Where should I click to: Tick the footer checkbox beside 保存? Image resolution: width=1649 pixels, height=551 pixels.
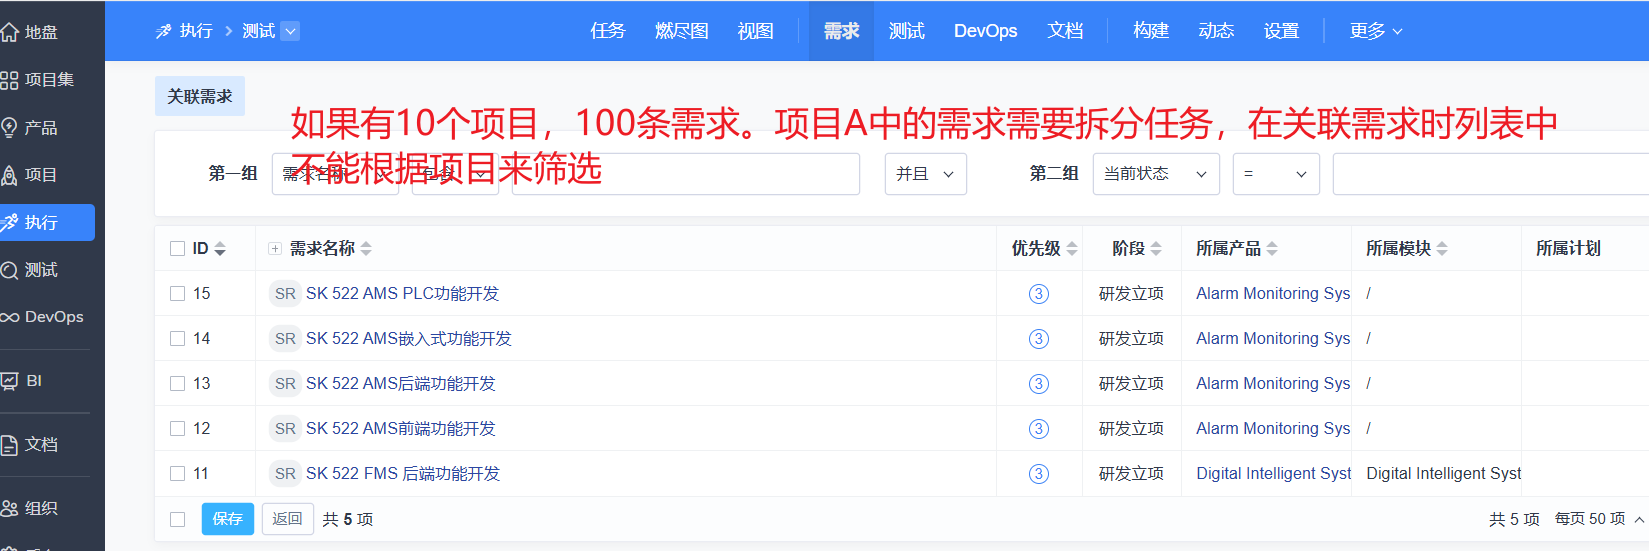(x=178, y=519)
